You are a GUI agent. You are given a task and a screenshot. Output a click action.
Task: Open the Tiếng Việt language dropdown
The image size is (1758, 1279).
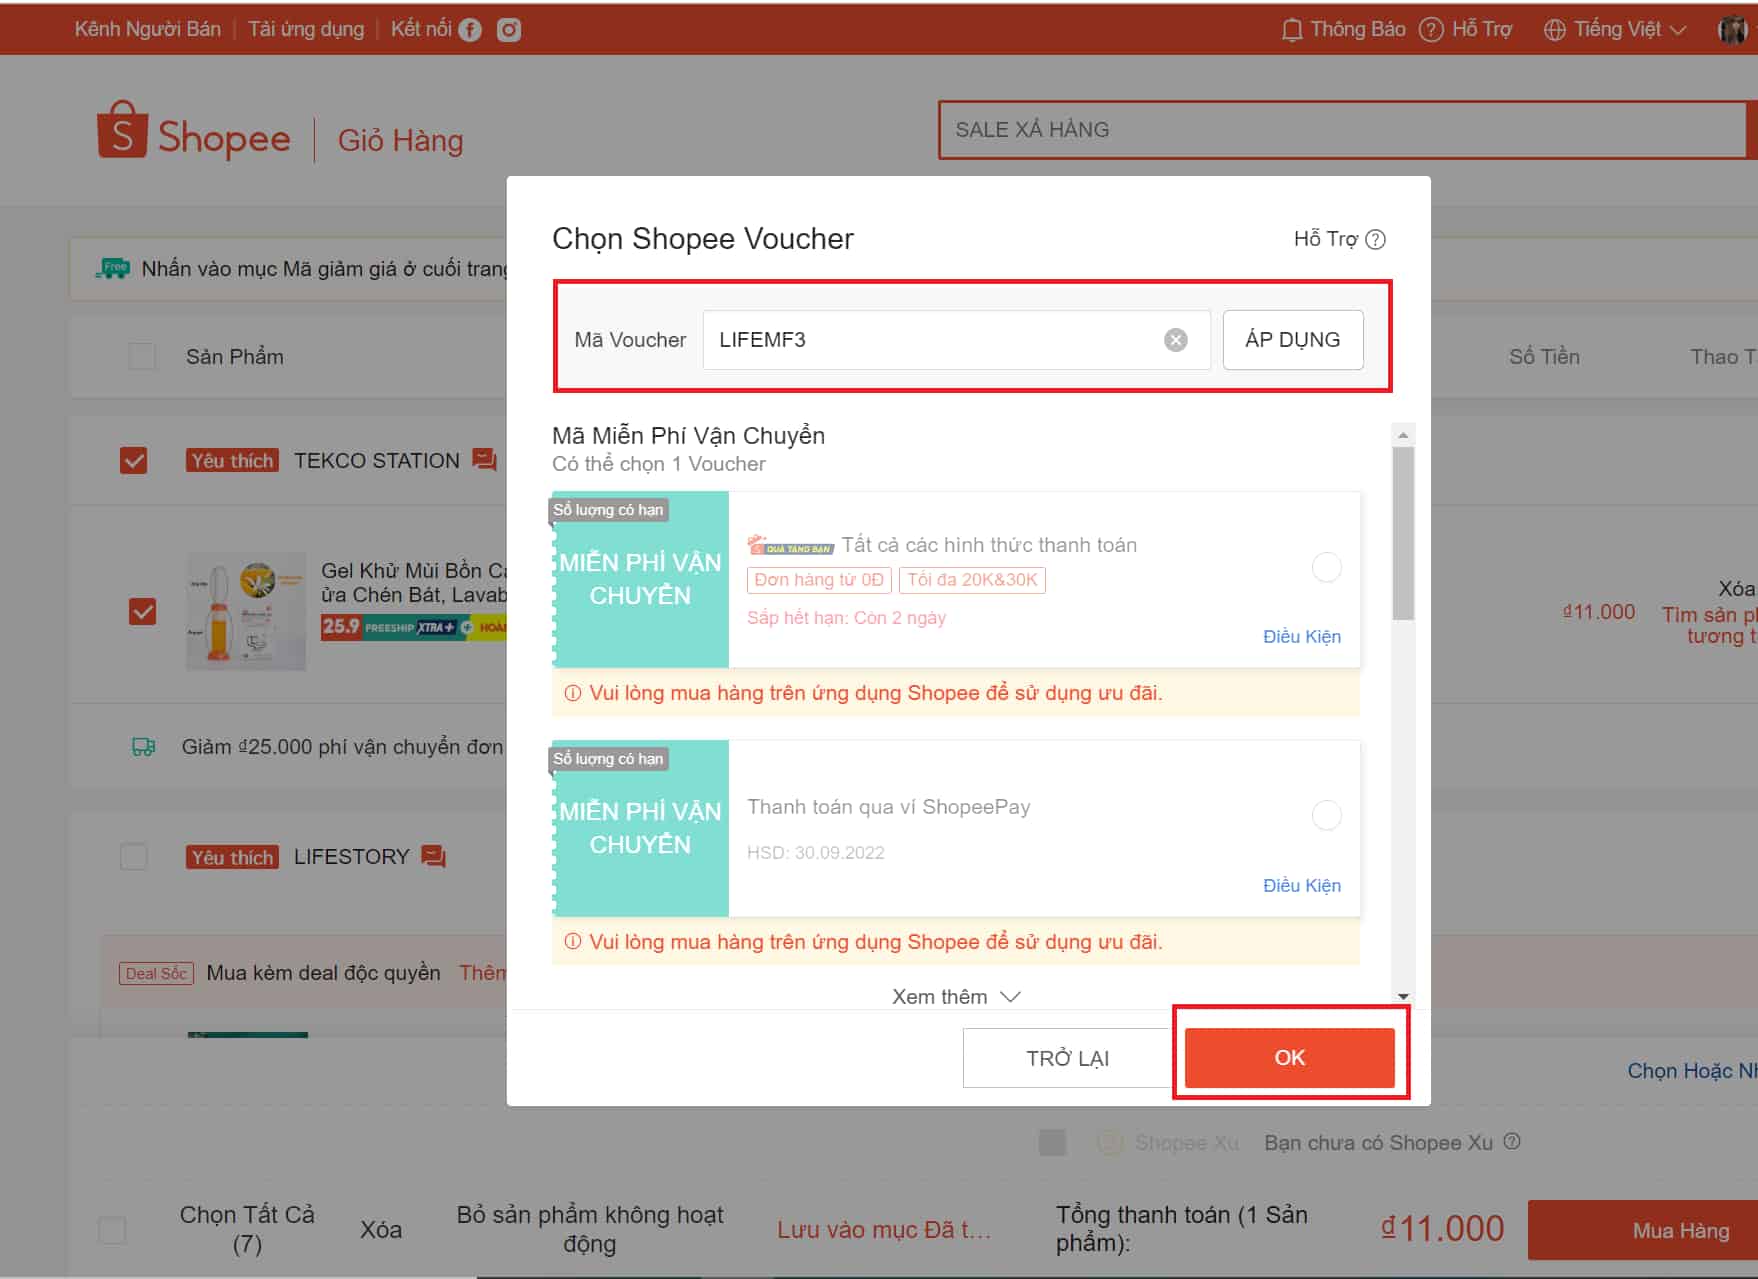coord(1615,30)
